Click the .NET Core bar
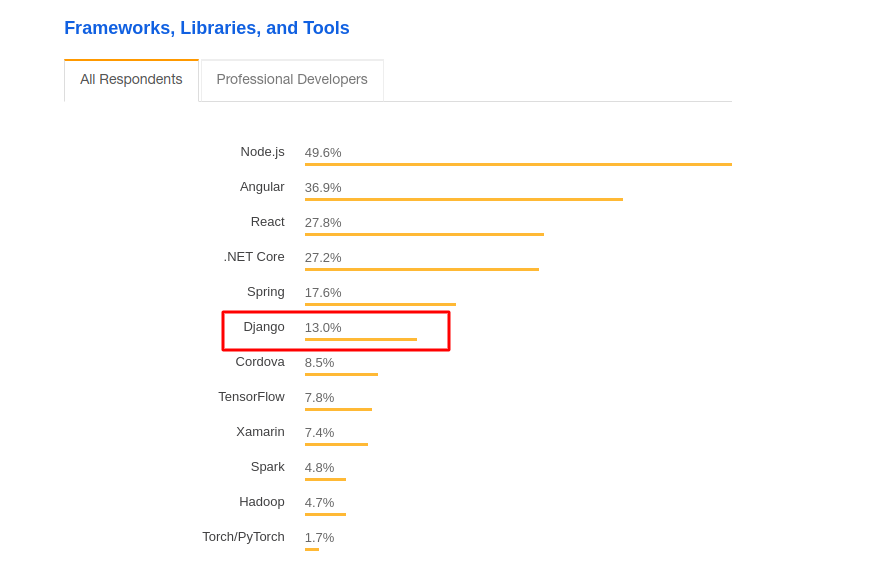Viewport: 883px width, 581px height. tap(421, 269)
